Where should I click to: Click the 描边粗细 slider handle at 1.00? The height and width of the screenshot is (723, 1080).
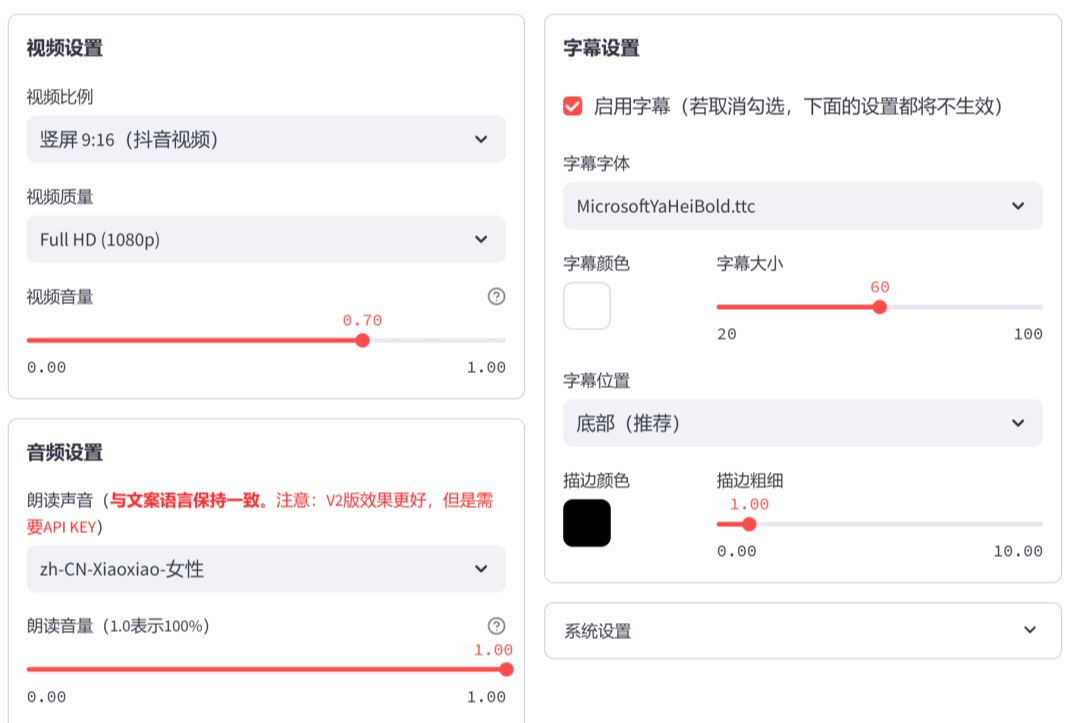pyautogui.click(x=750, y=523)
